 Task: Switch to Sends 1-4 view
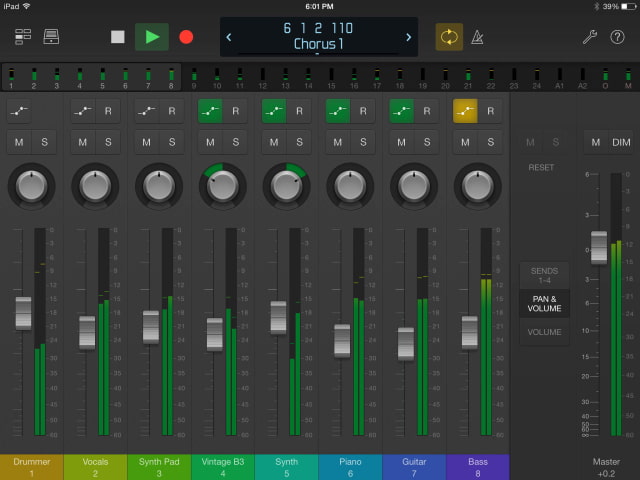[544, 276]
